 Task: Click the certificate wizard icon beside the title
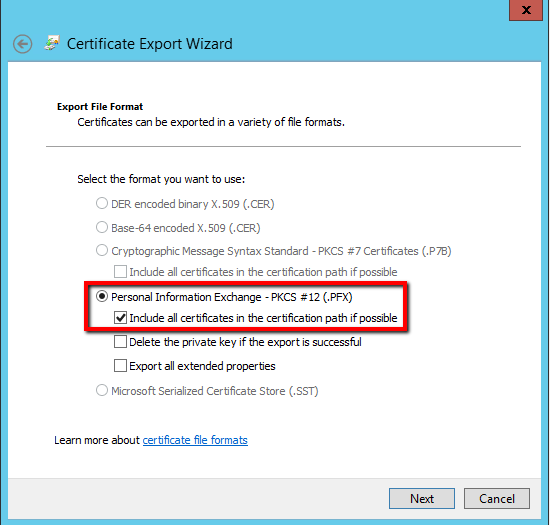pyautogui.click(x=52, y=43)
